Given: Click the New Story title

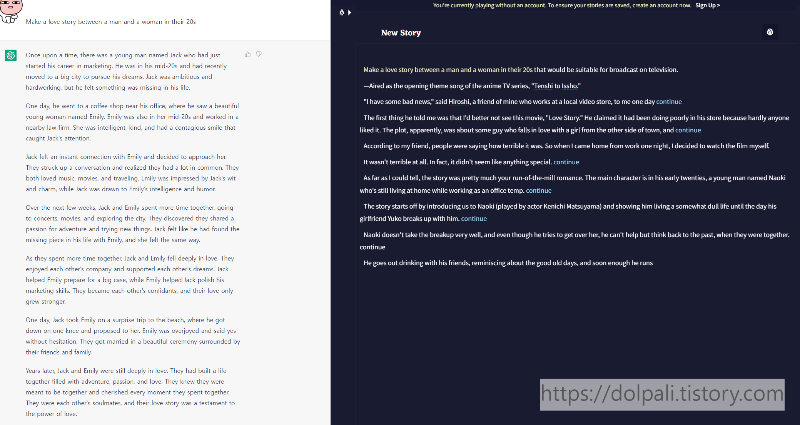Looking at the screenshot, I should tap(401, 33).
